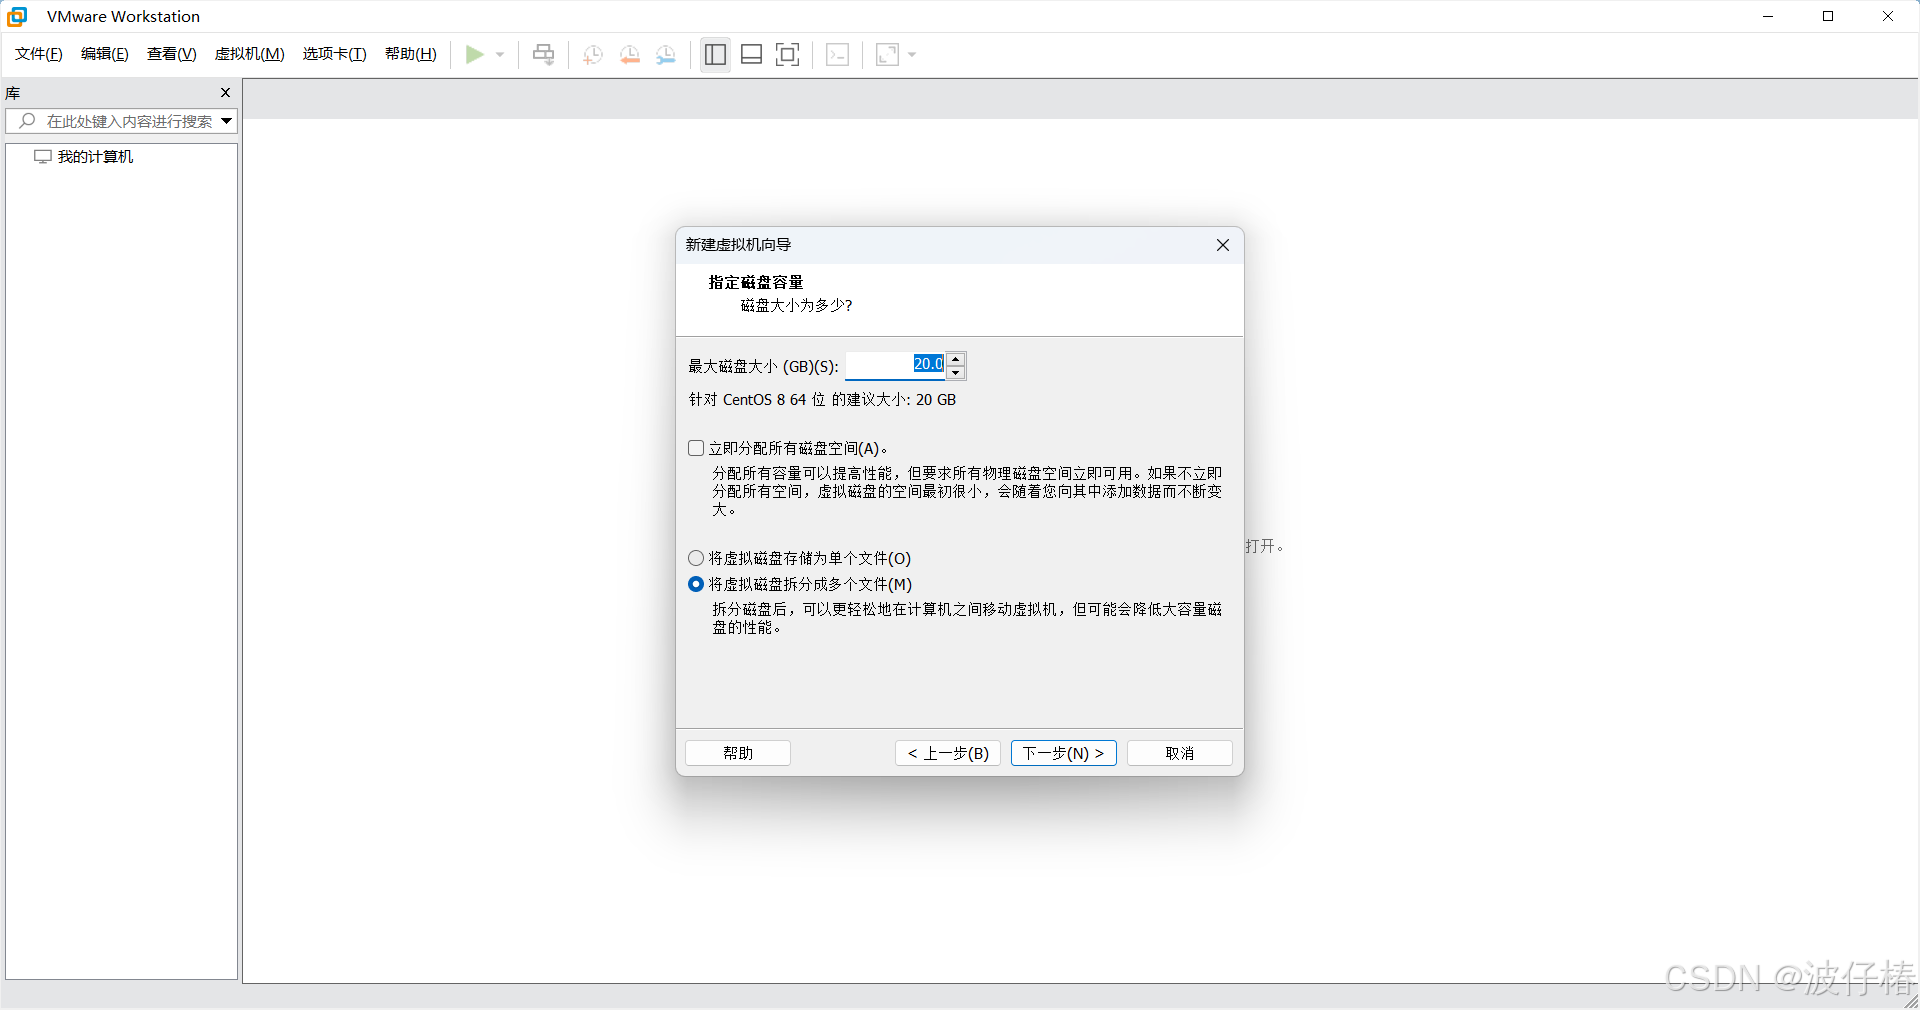Open the search filter dropdown in library
This screenshot has height=1010, width=1920.
coord(226,121)
